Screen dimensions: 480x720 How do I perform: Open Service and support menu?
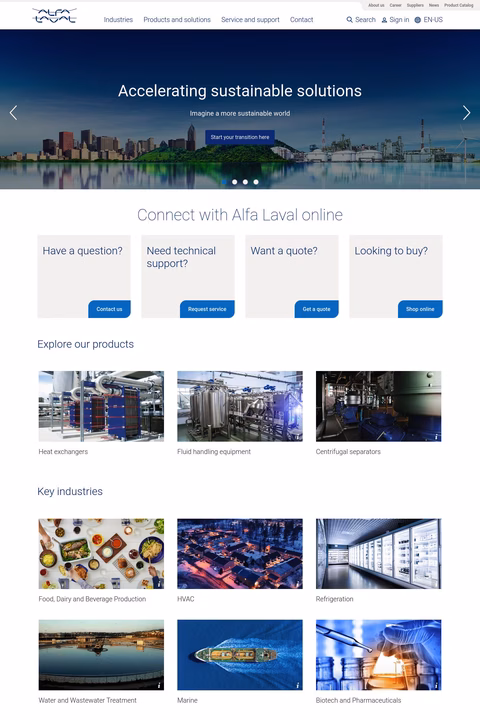[x=250, y=20]
